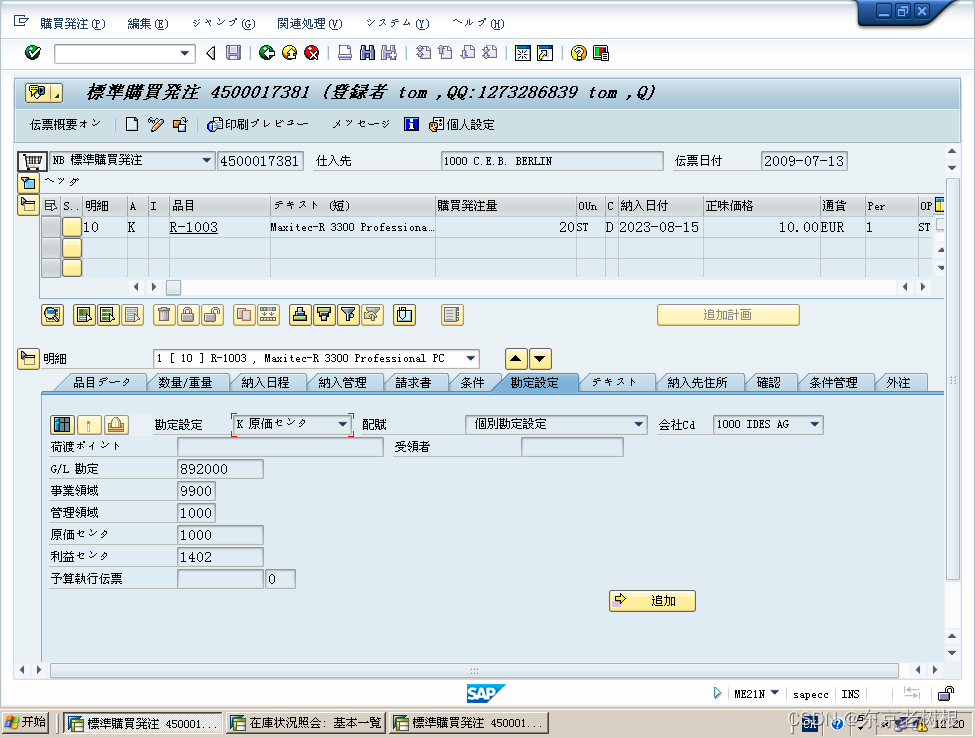This screenshot has height=738, width=975.
Task: Click the yellow Exit arrow icon
Action: [x=289, y=53]
